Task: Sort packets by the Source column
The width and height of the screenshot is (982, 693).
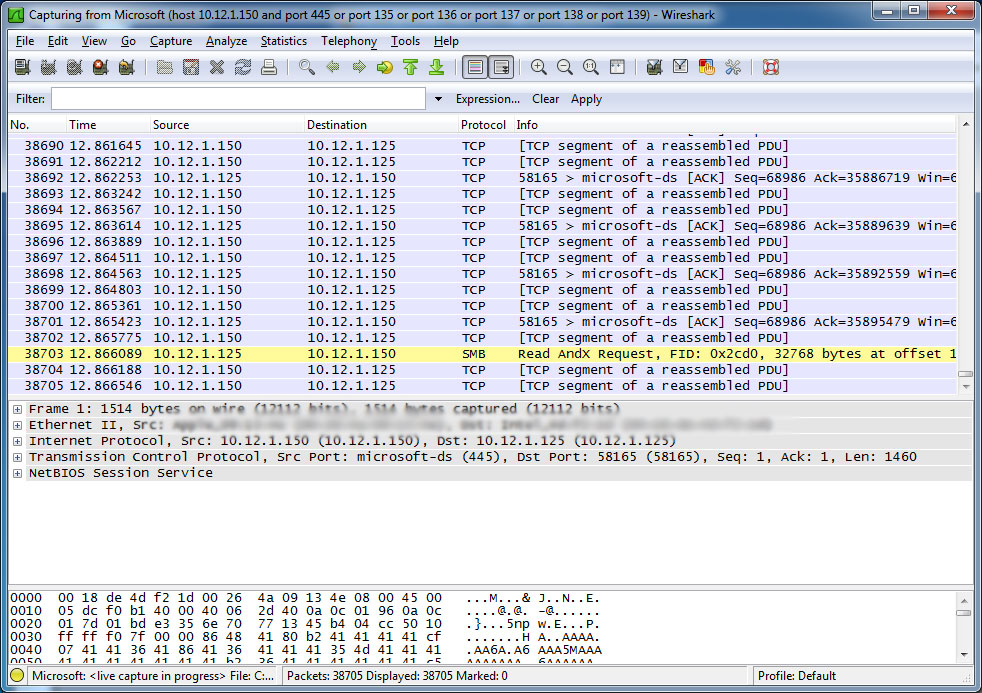Action: pos(227,125)
